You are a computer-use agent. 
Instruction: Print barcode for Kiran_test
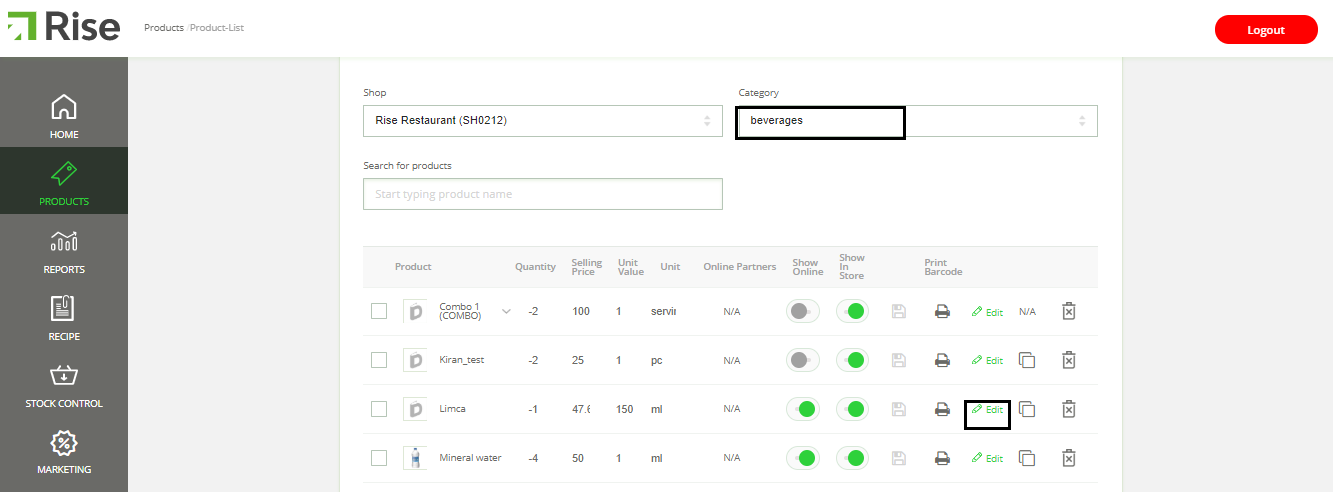(x=942, y=360)
